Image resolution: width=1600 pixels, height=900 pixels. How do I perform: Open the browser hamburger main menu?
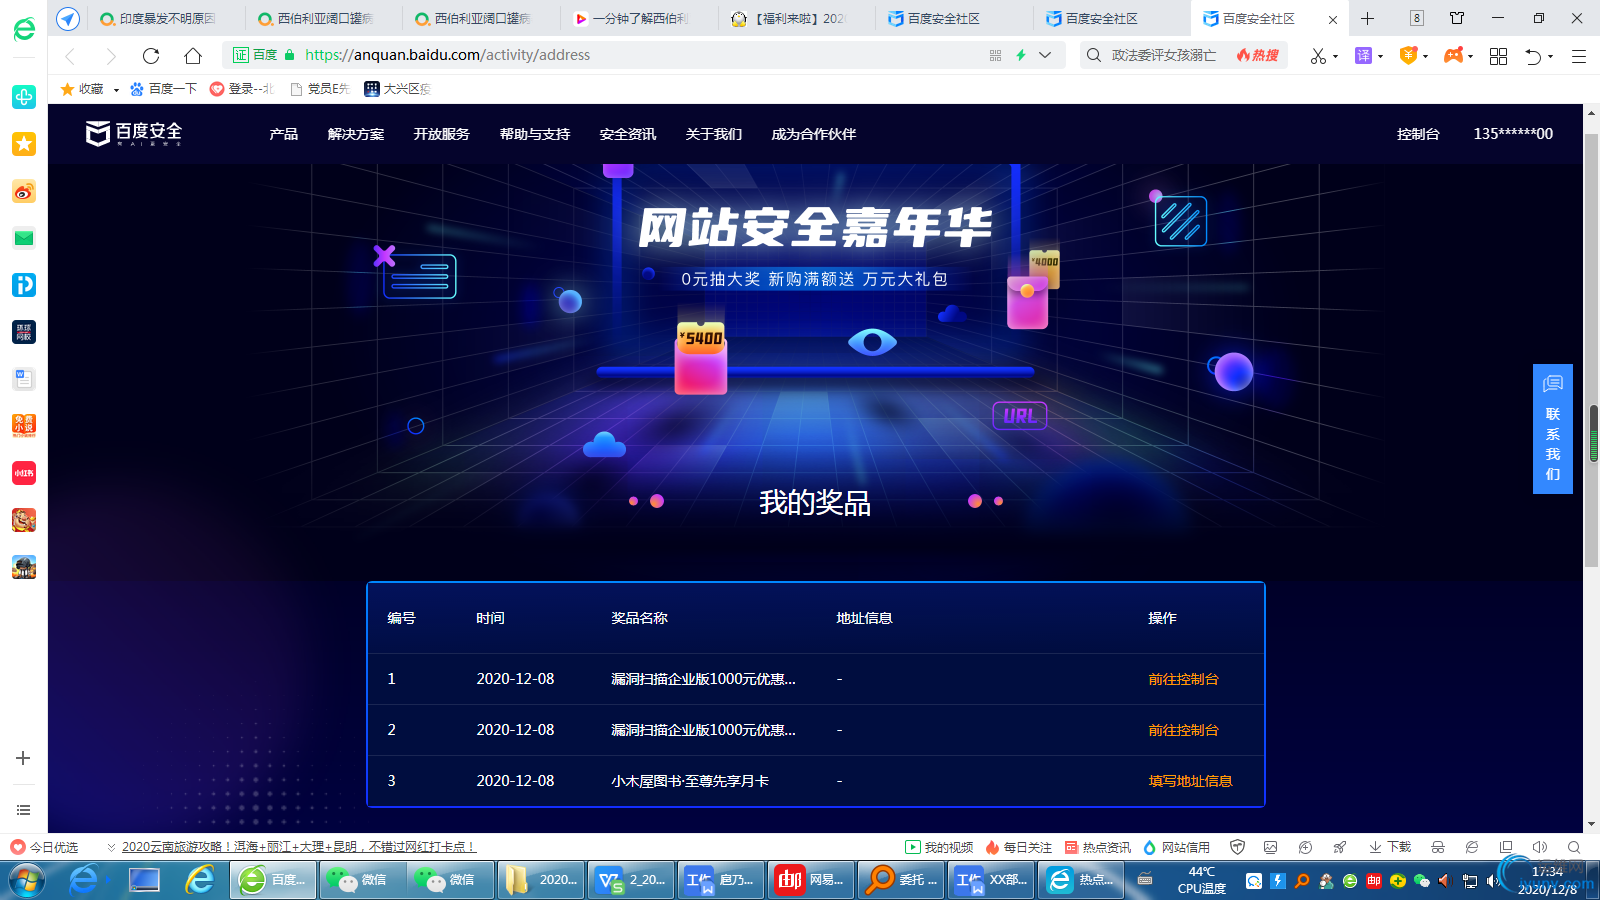pyautogui.click(x=1579, y=56)
